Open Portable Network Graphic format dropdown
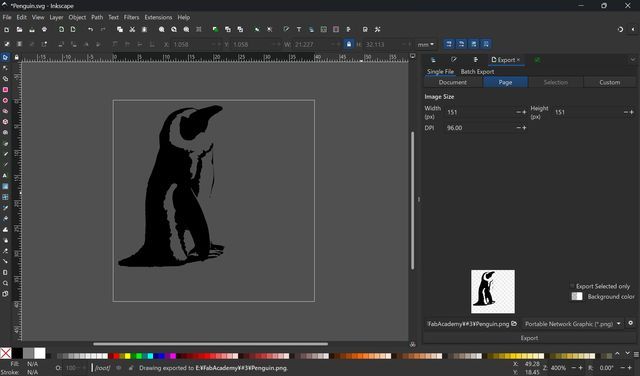 coord(573,324)
